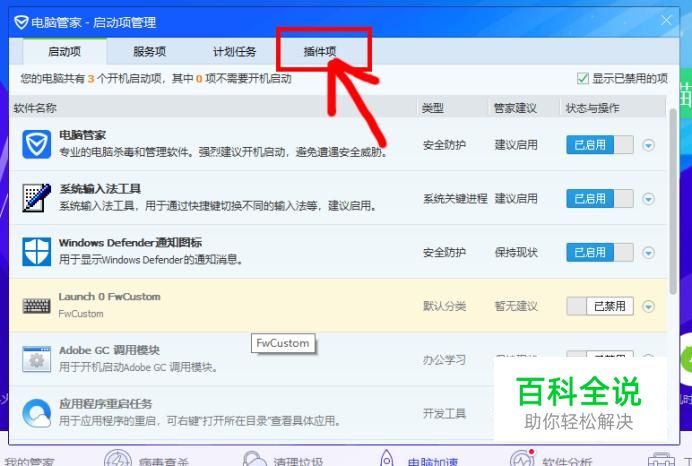Switch to the 计划任务 tab
The image size is (692, 466).
click(234, 52)
